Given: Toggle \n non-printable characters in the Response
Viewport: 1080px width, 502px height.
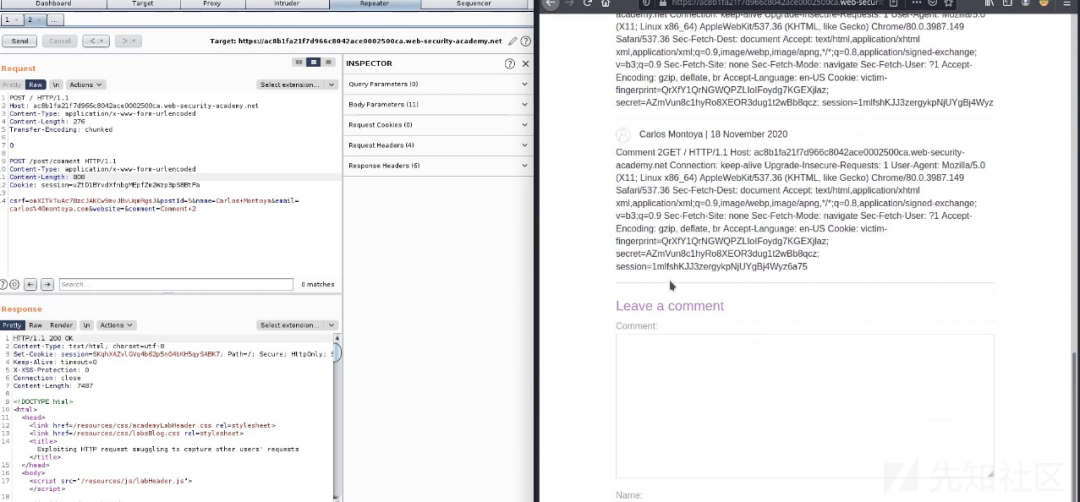Looking at the screenshot, I should click(86, 325).
